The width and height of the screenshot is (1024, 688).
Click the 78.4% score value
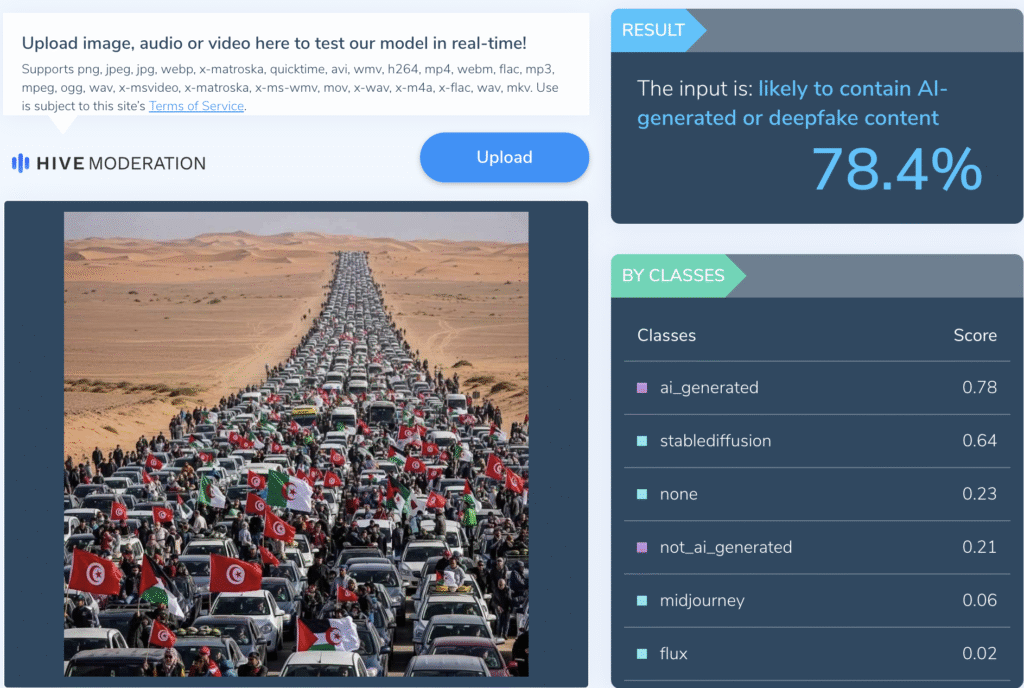[x=897, y=170]
